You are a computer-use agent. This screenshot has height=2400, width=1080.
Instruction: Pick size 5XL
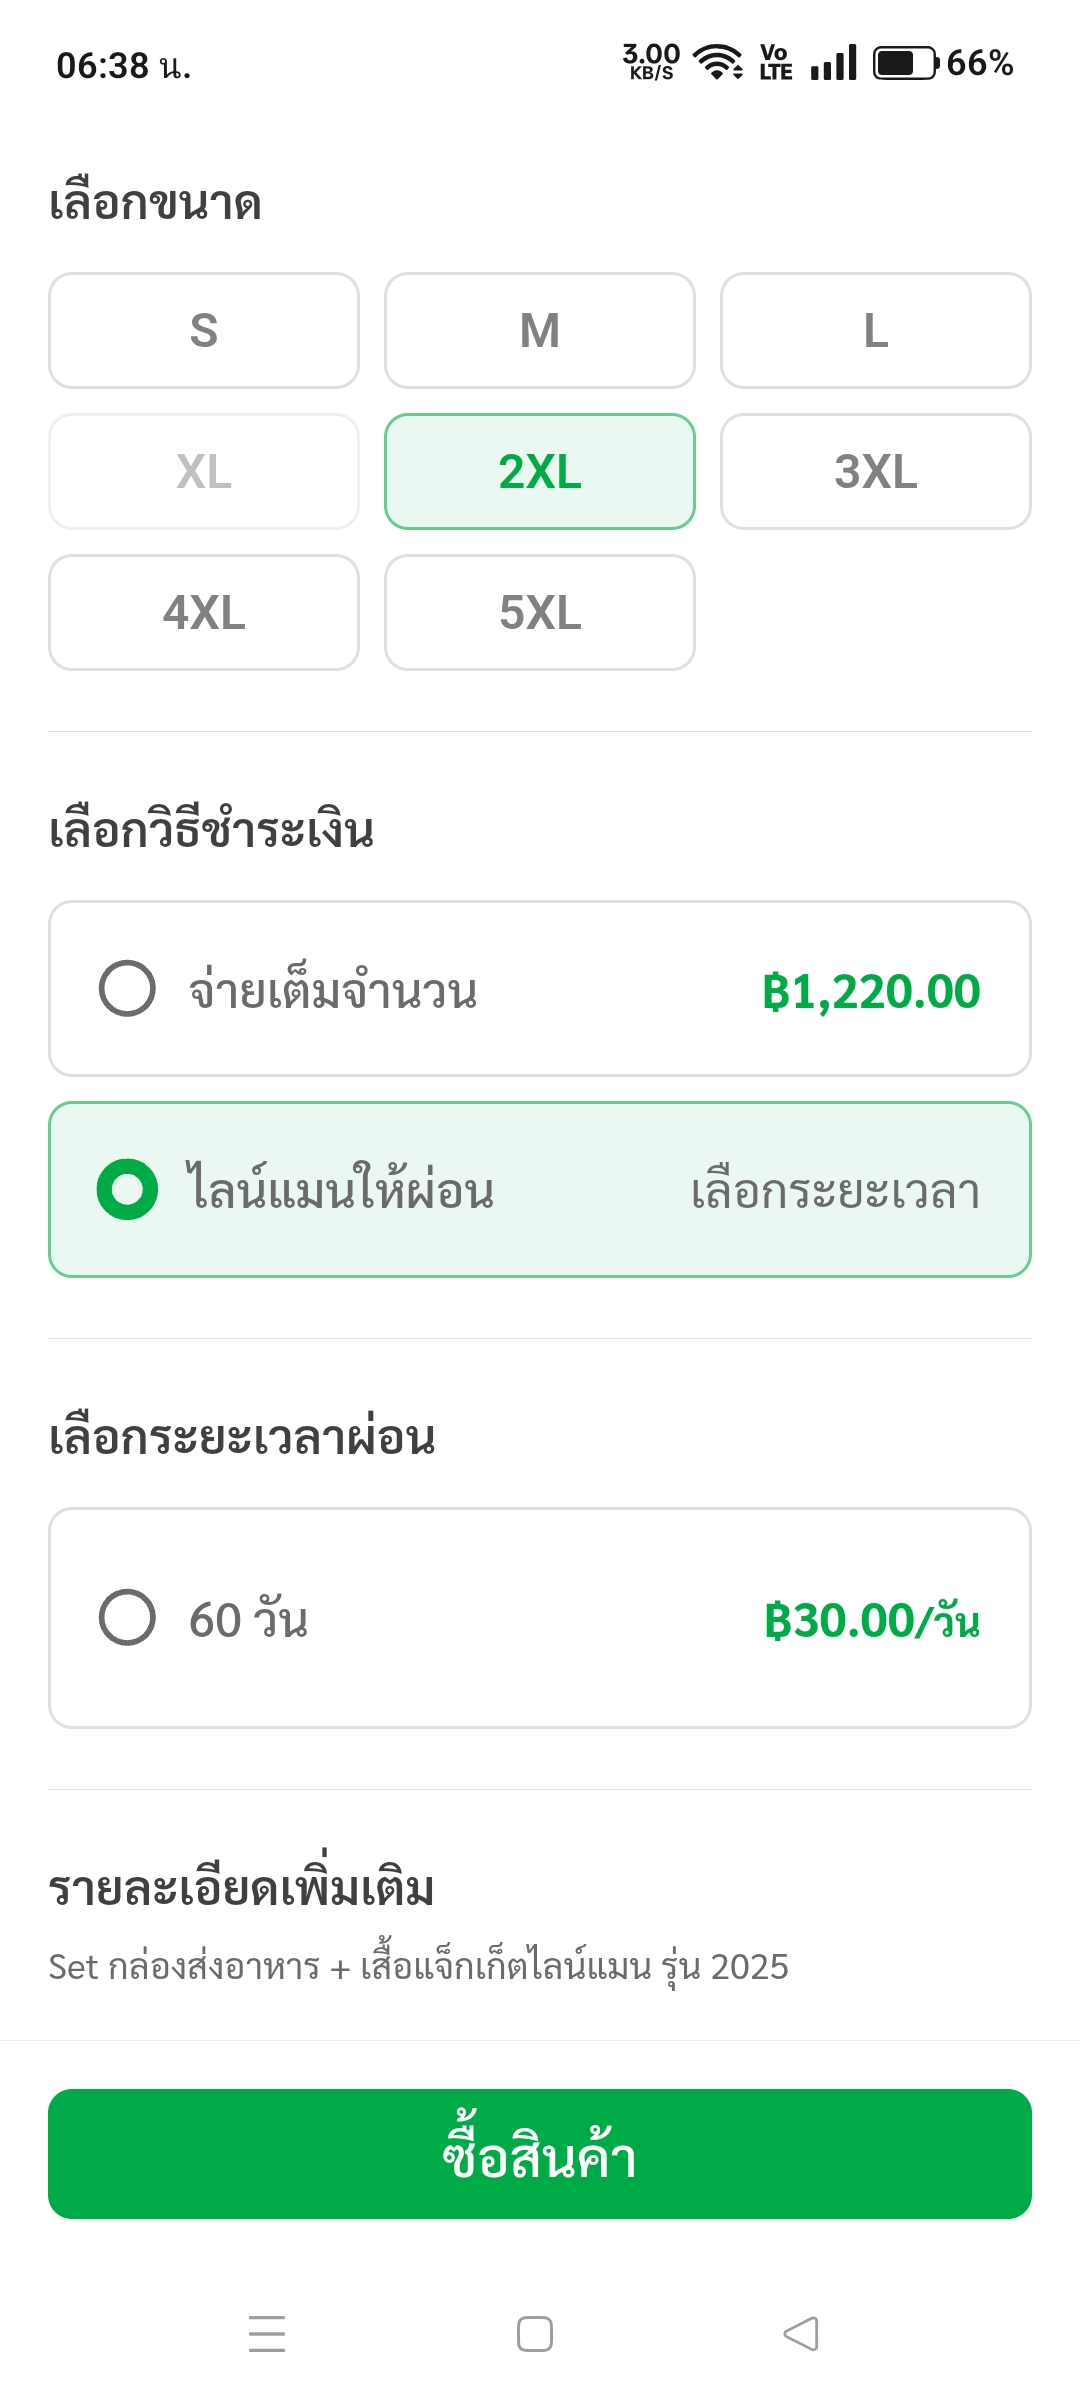coord(540,613)
